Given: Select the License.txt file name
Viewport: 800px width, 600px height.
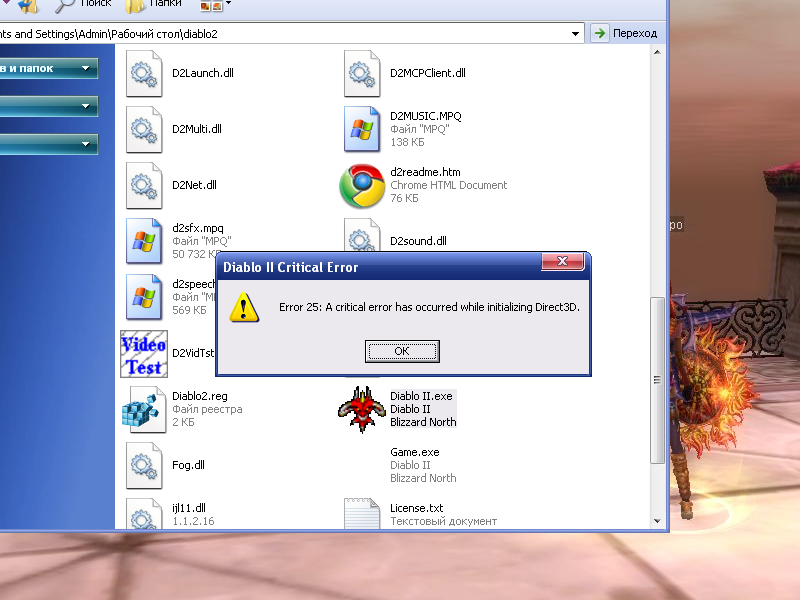Looking at the screenshot, I should pyautogui.click(x=416, y=508).
